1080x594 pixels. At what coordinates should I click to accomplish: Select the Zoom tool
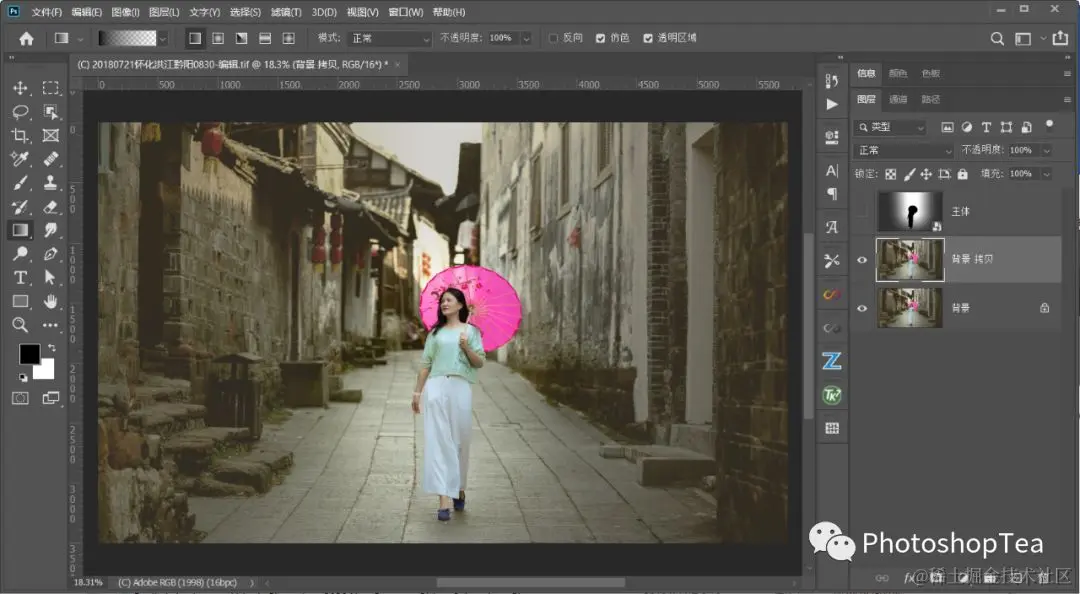[20, 325]
